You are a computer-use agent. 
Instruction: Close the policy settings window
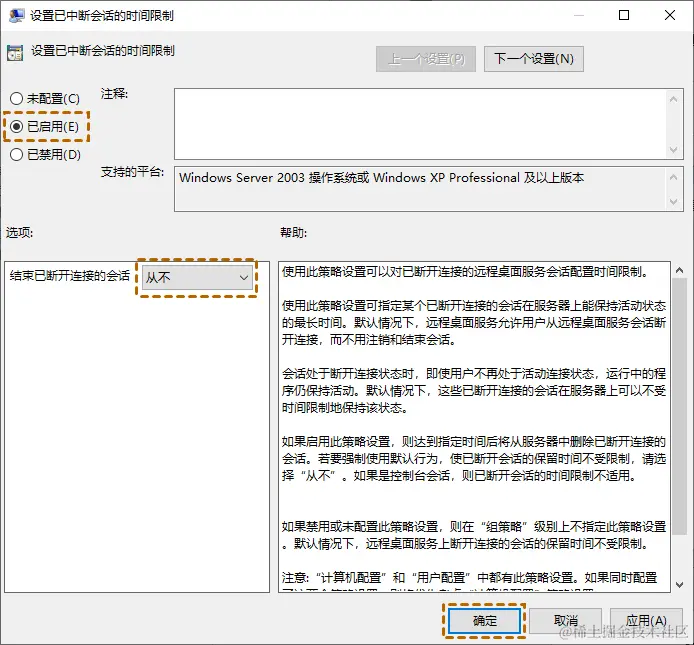tap(670, 15)
